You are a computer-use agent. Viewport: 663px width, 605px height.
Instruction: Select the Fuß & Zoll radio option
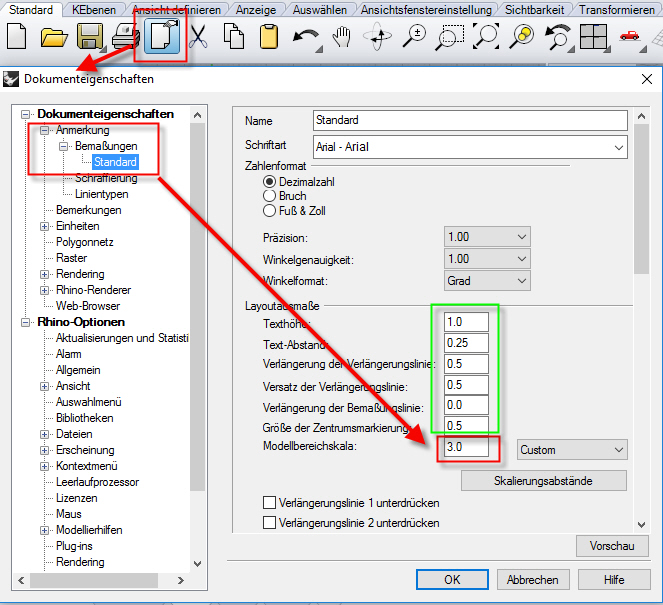click(x=269, y=211)
